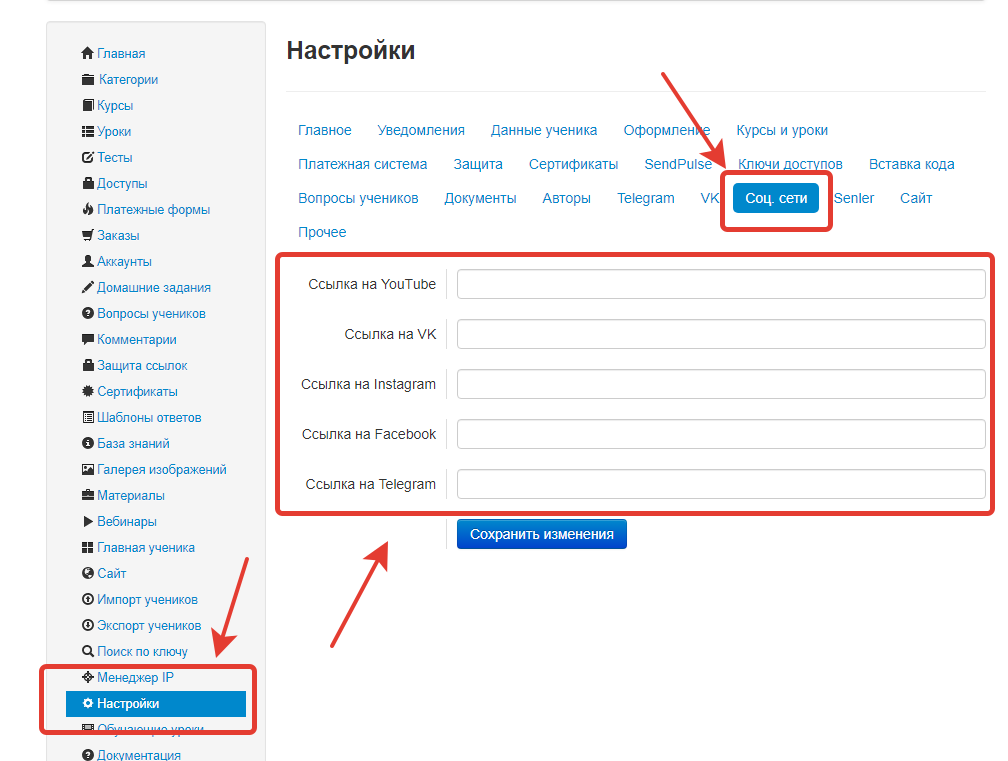Focus the Ссылка на YouTube field
The height and width of the screenshot is (761, 1008).
tap(721, 284)
